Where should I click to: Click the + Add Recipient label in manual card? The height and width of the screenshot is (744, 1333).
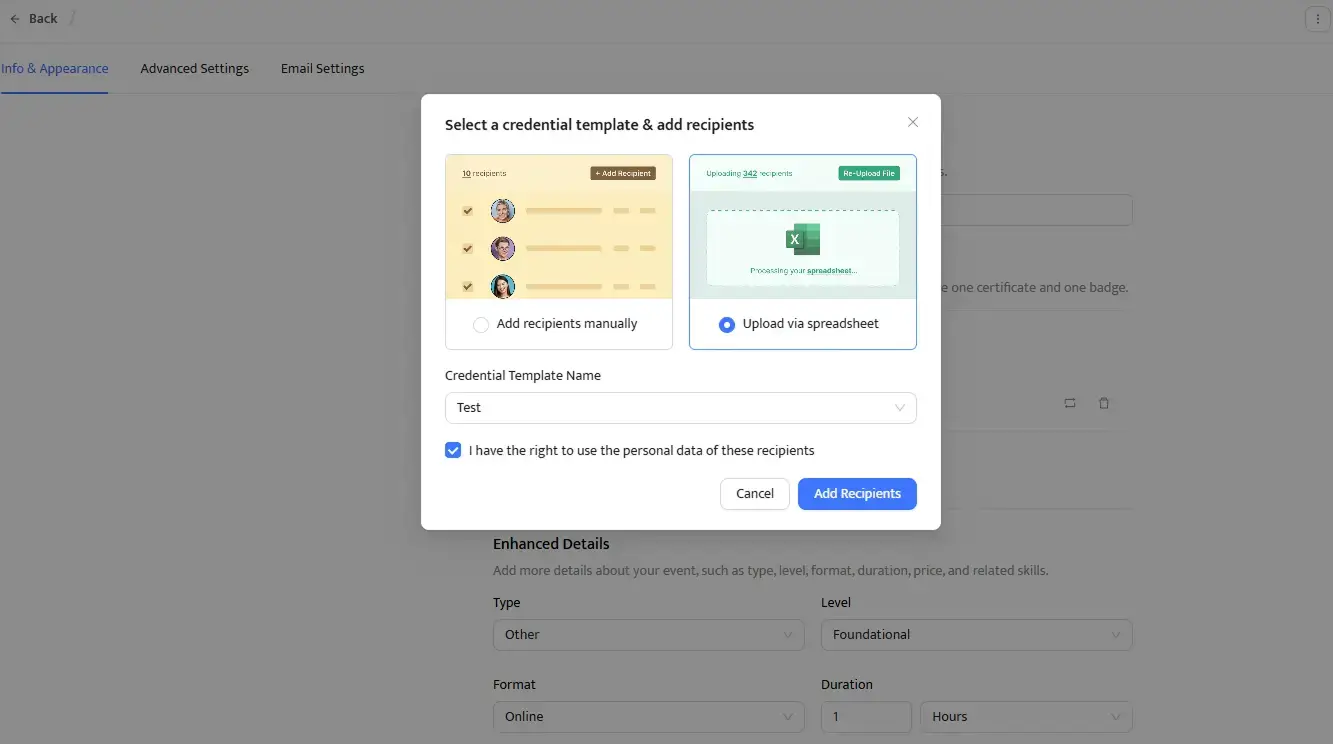[623, 172]
